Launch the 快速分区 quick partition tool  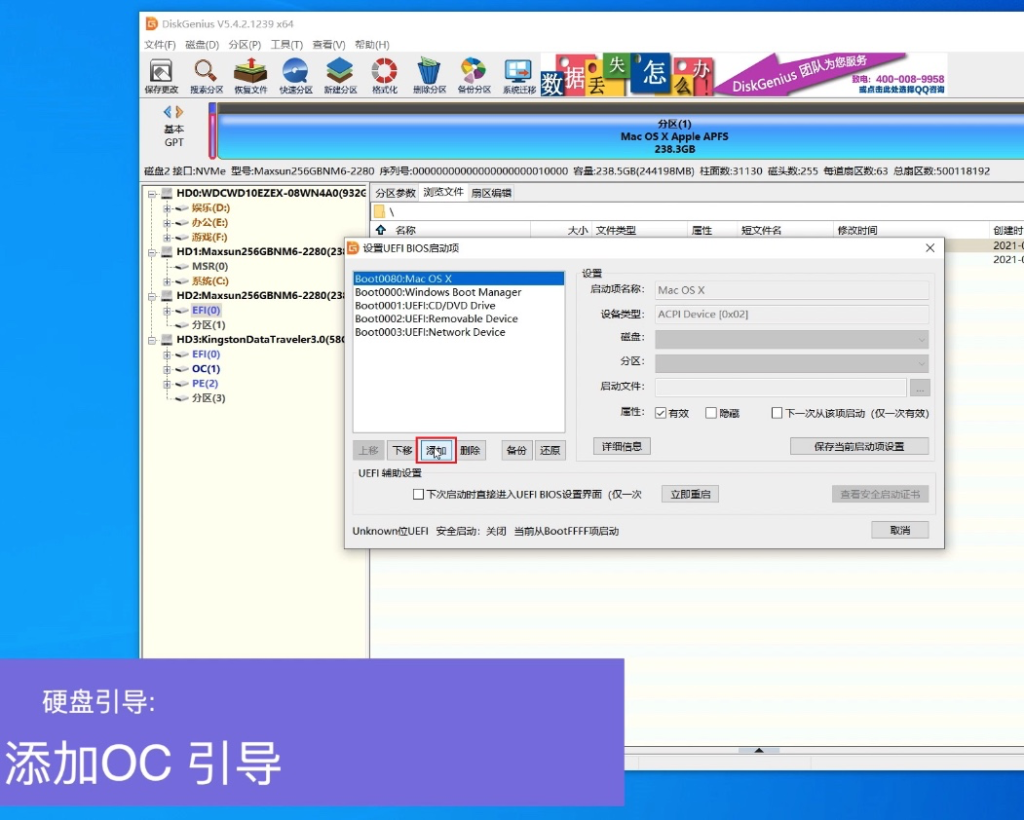(x=293, y=75)
